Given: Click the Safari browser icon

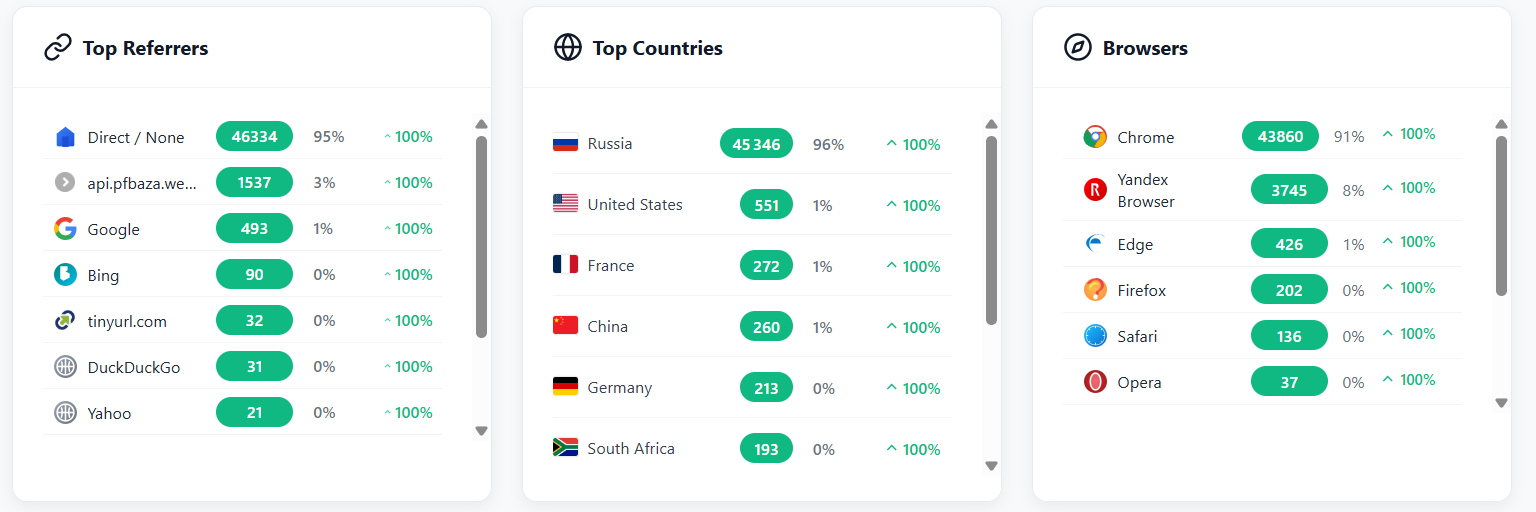Looking at the screenshot, I should click(x=1095, y=336).
